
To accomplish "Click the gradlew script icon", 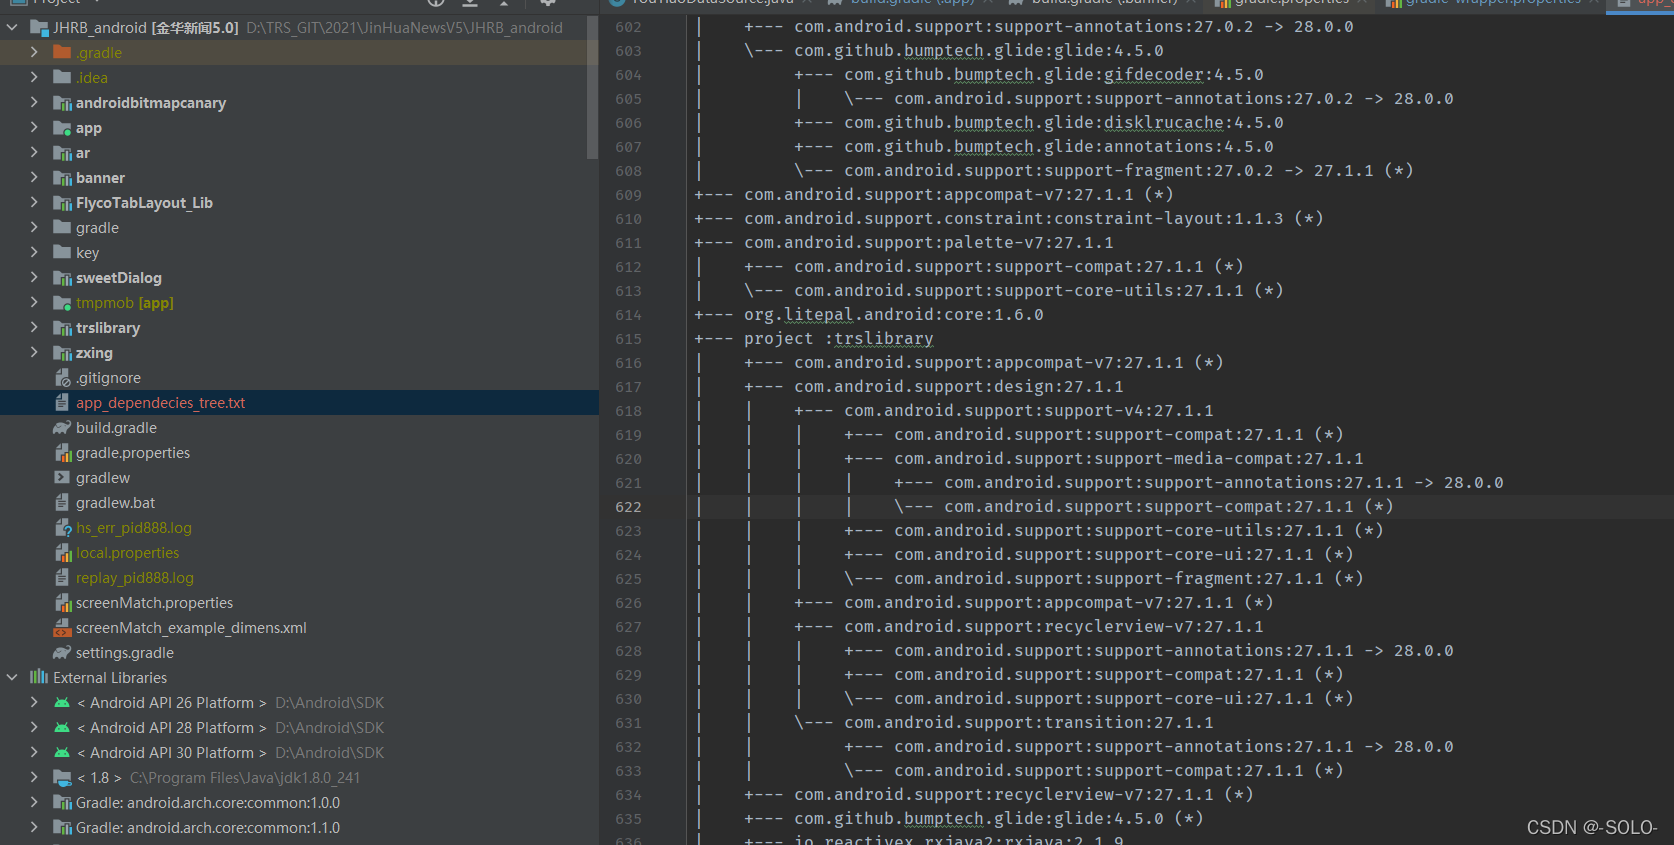I will 62,477.
